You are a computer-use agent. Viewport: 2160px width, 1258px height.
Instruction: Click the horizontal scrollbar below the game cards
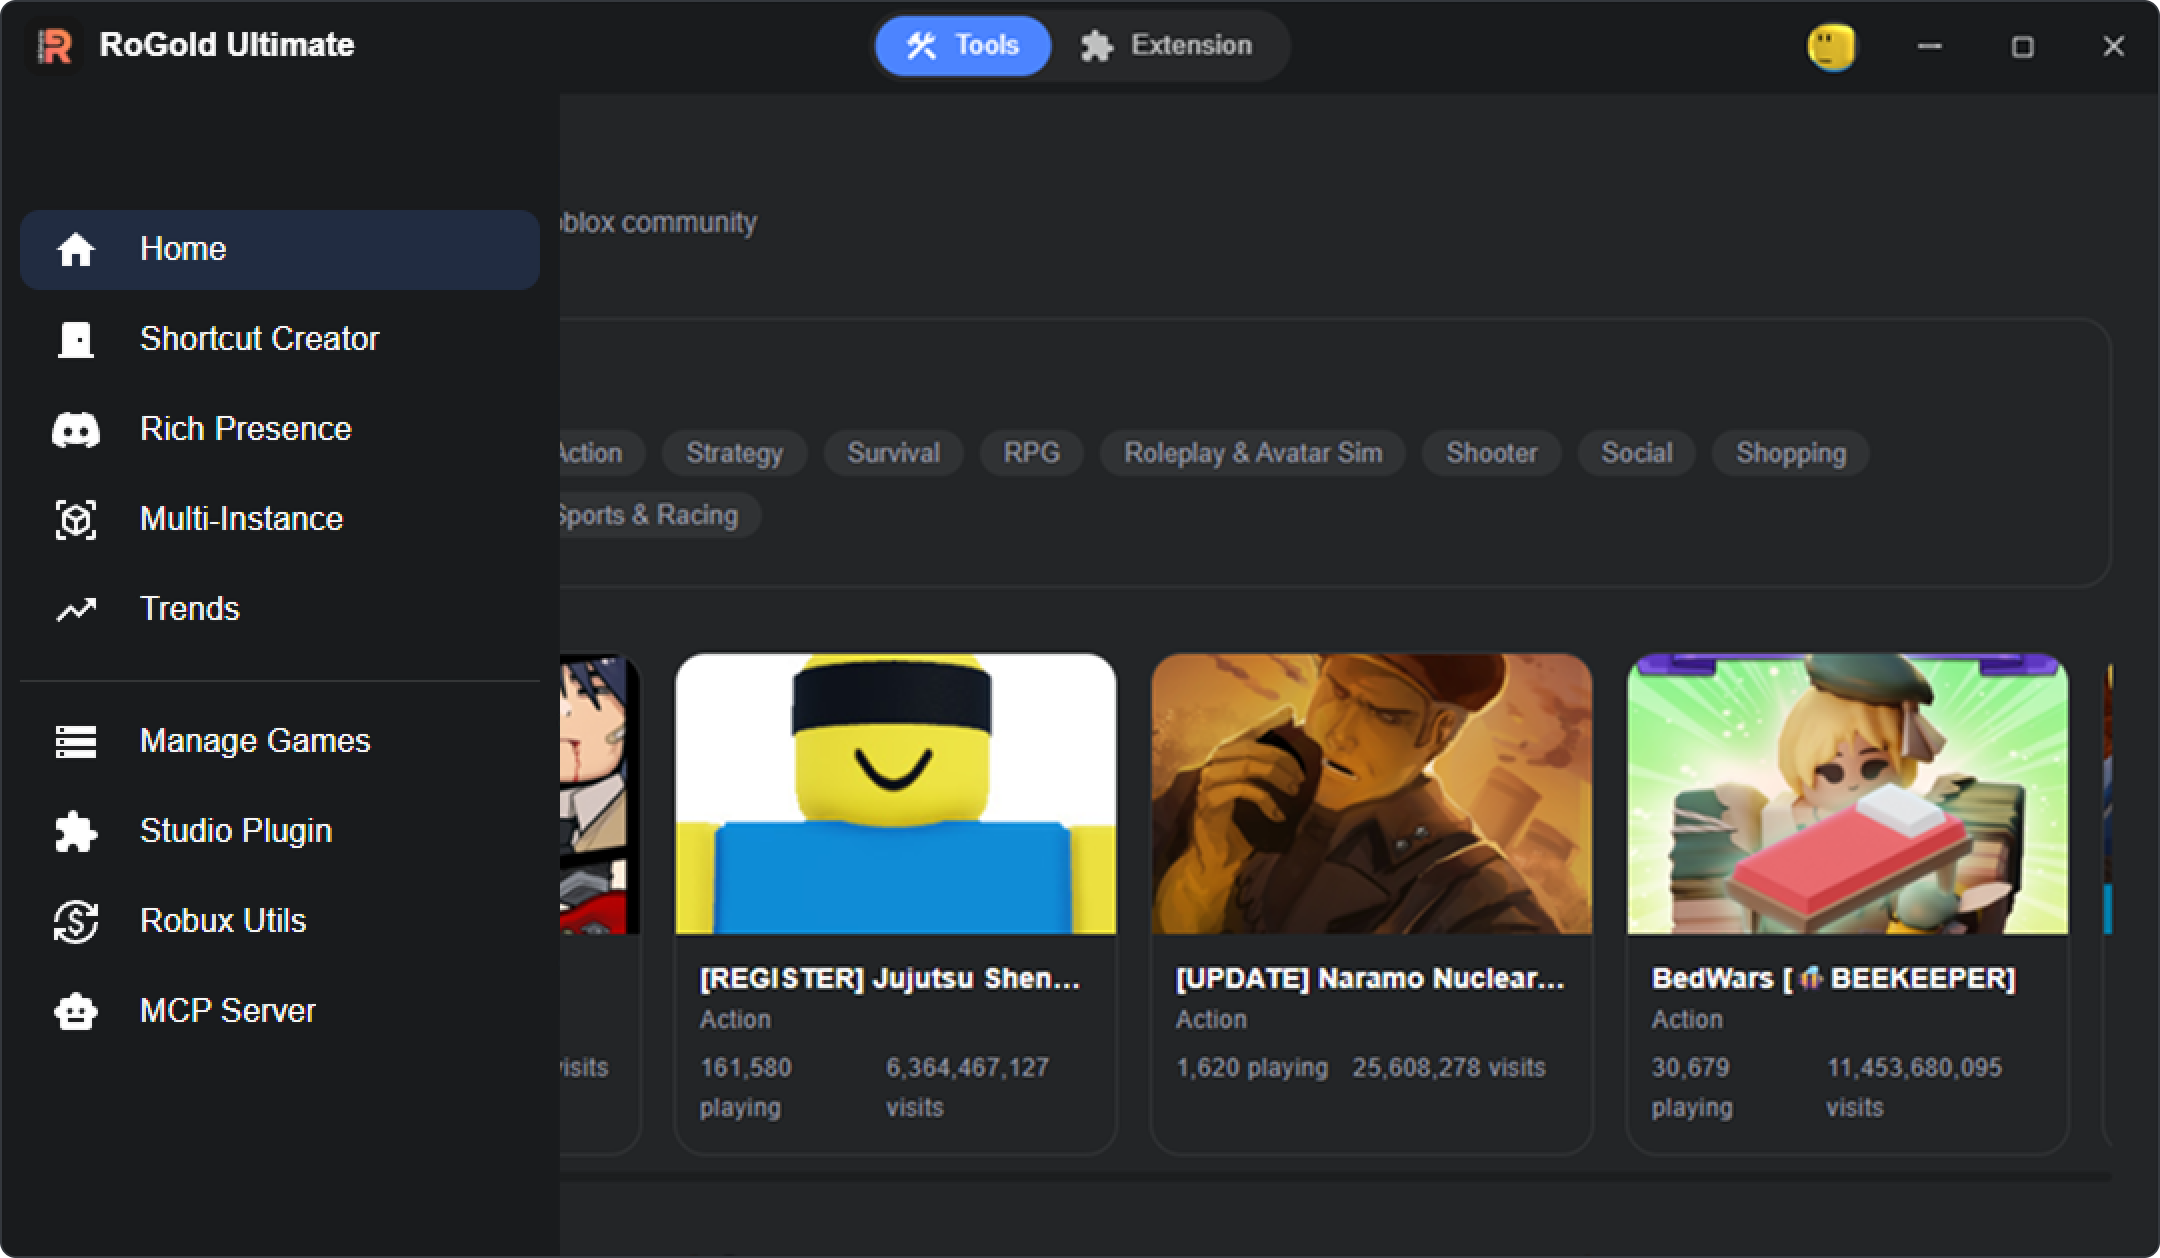click(1335, 1178)
